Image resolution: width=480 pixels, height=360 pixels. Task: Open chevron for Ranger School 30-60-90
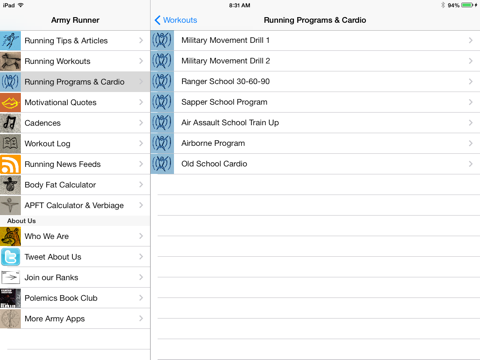tap(470, 82)
